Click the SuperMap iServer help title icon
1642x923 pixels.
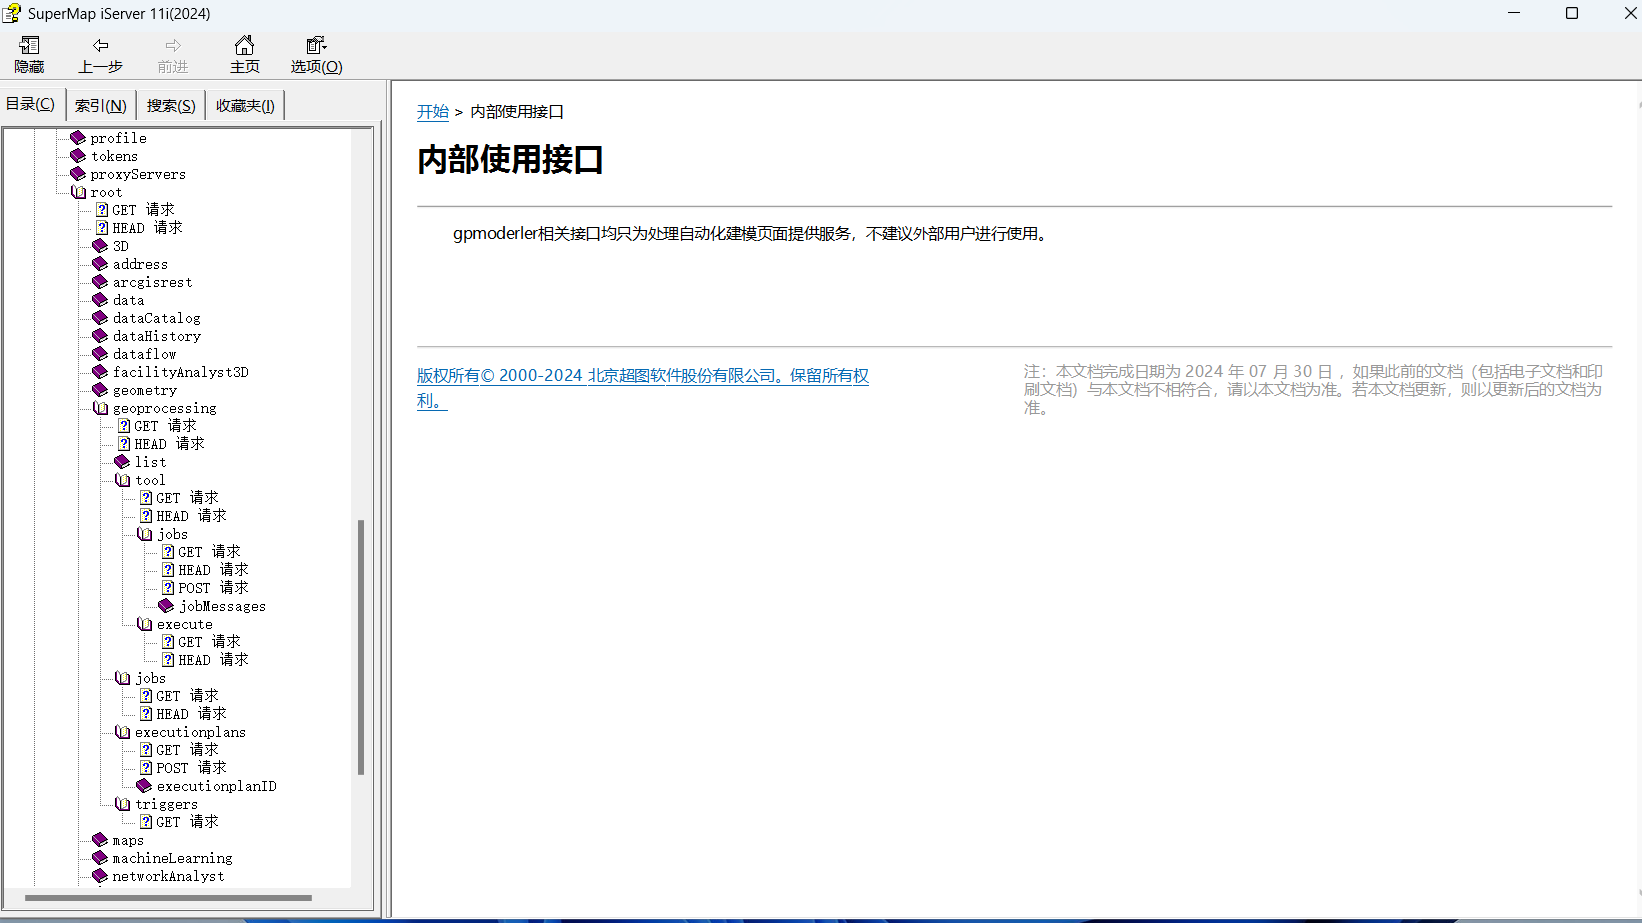[x=12, y=13]
